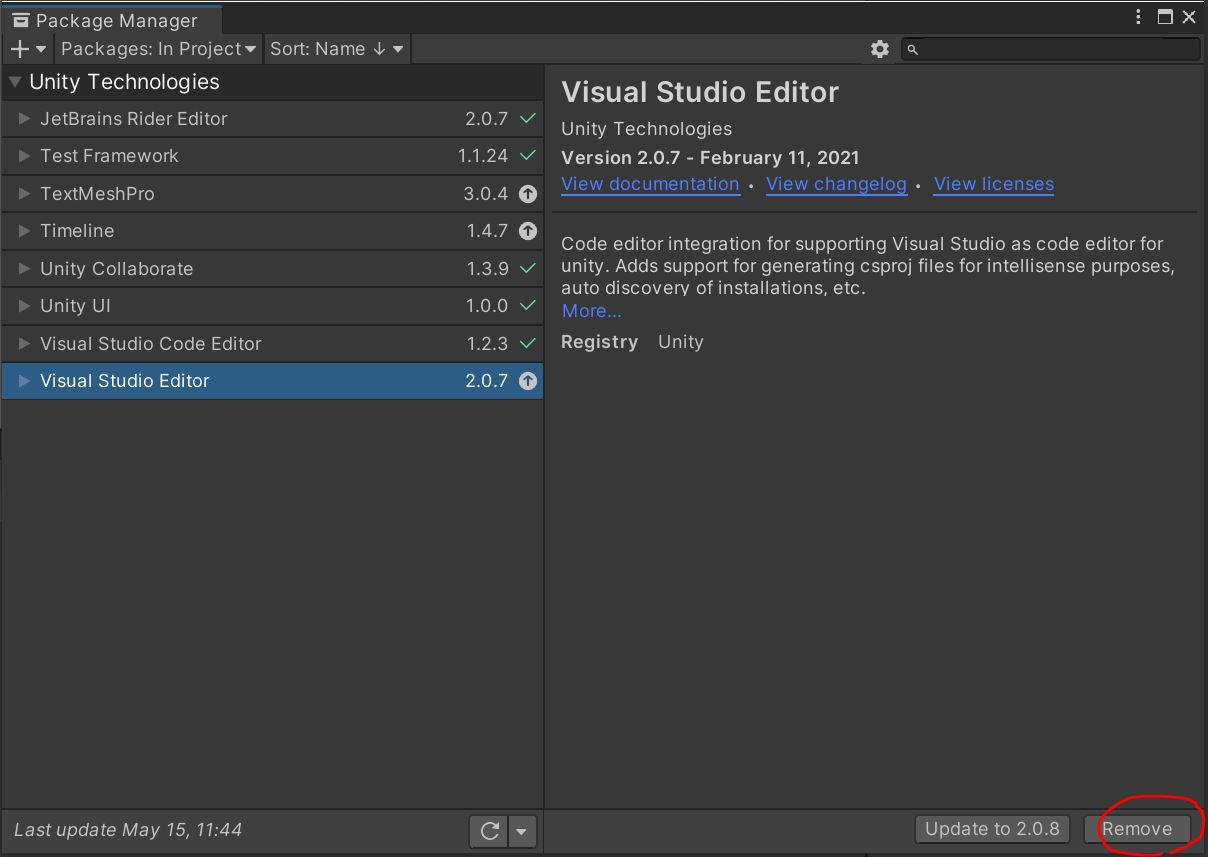The width and height of the screenshot is (1208, 857).
Task: Click green checkmark for Unity UI
Action: (x=528, y=306)
